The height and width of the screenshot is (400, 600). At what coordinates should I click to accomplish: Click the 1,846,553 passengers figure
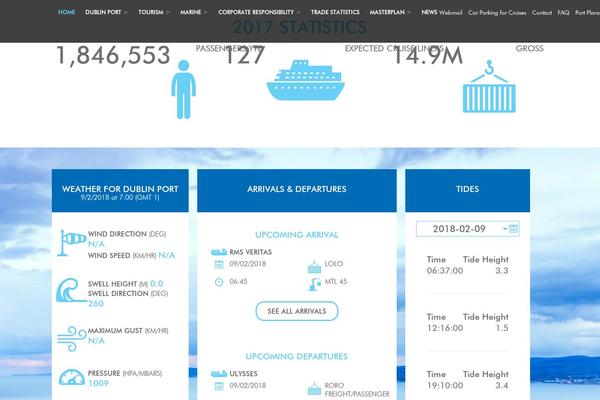[113, 55]
